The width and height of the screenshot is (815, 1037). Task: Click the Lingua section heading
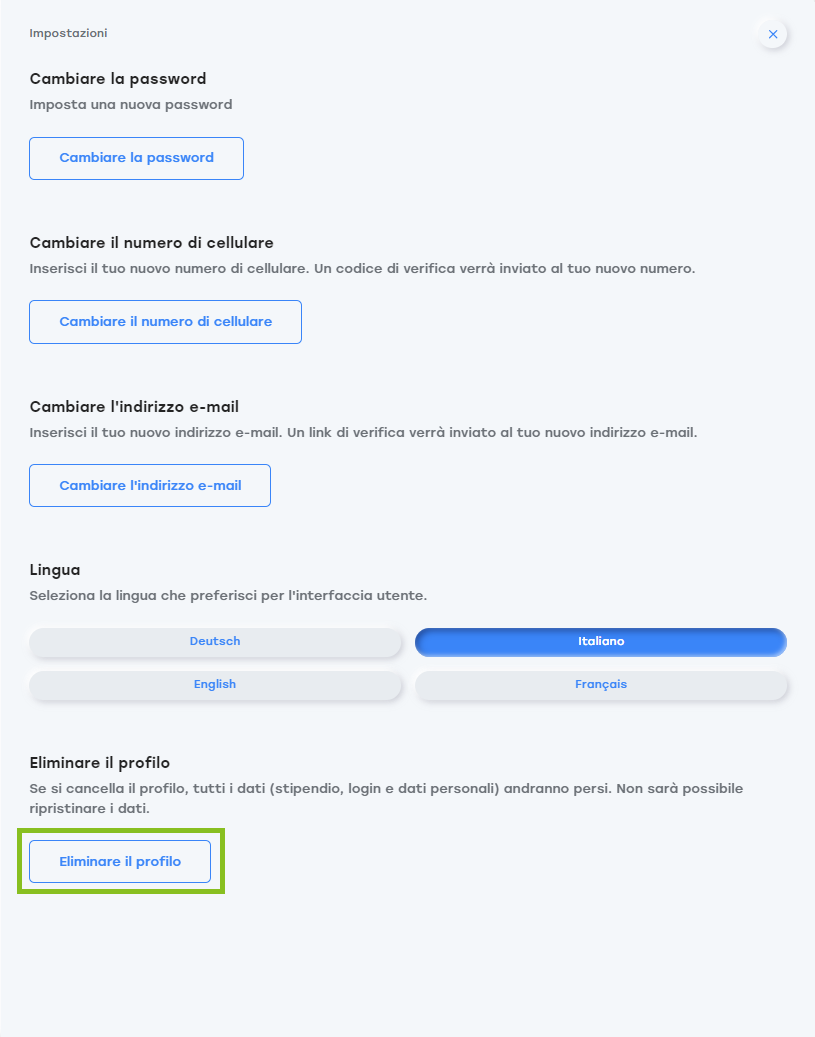(x=55, y=570)
